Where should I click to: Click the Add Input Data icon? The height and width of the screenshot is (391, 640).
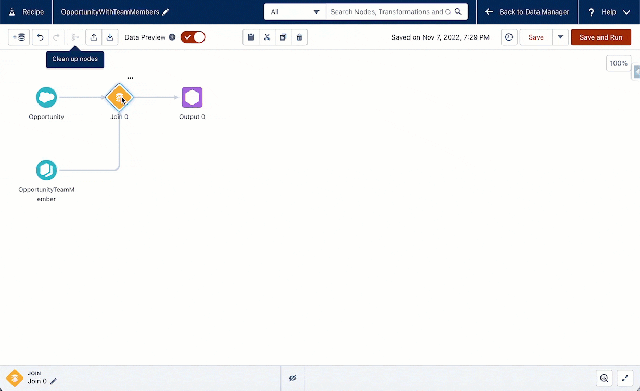pos(19,37)
